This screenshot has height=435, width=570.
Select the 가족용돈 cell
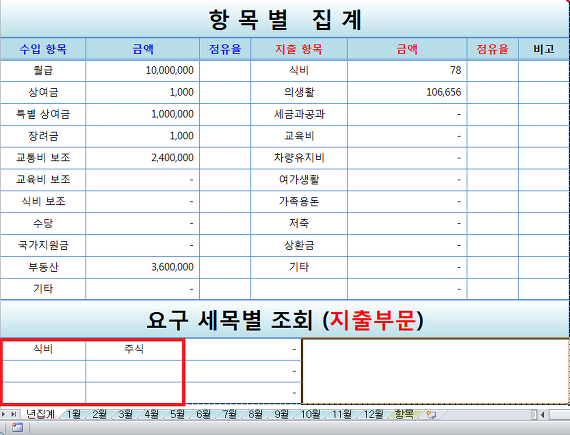299,201
